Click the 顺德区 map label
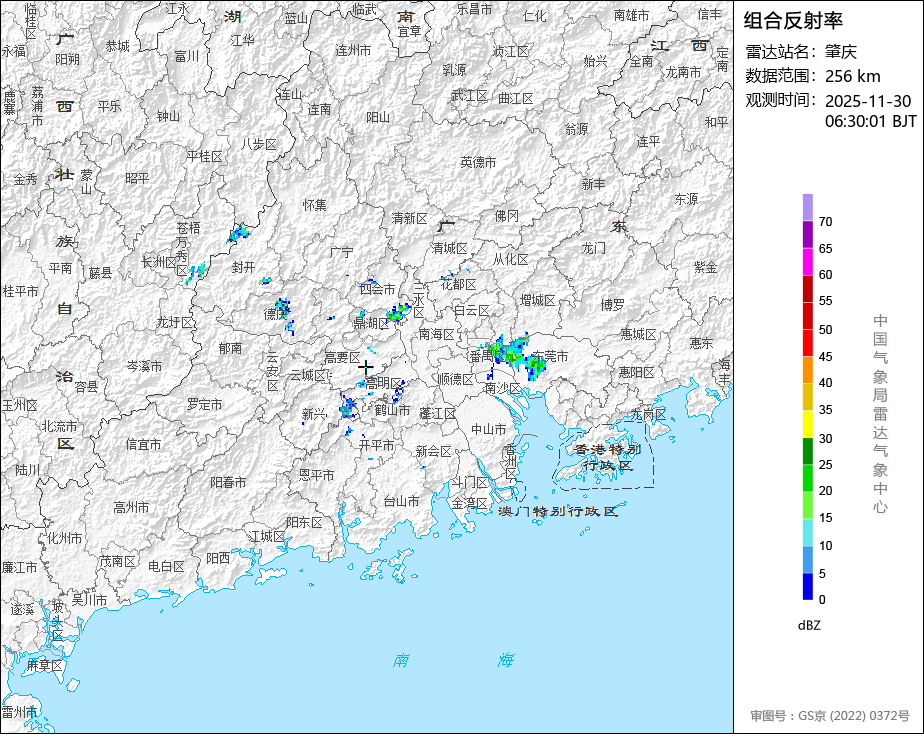Image resolution: width=924 pixels, height=734 pixels. [x=456, y=380]
